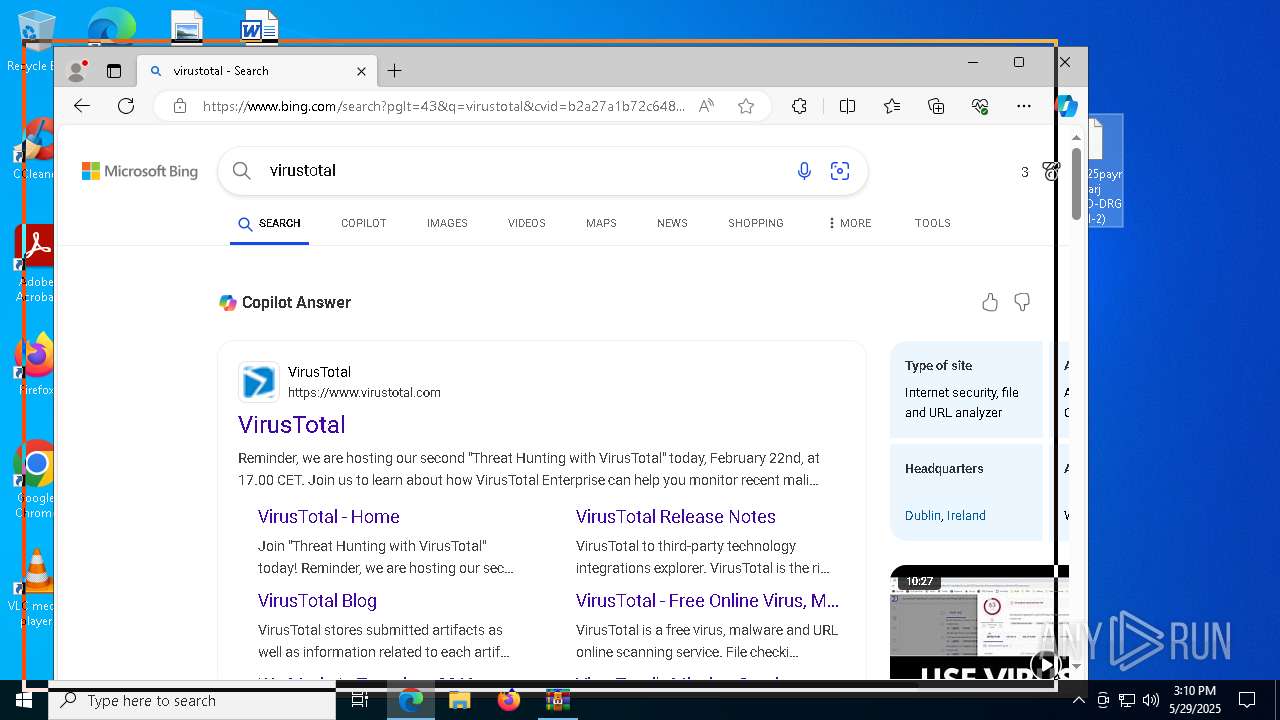1280x720 pixels.
Task: Click the magnifier icon in Bing search box
Action: 242,171
